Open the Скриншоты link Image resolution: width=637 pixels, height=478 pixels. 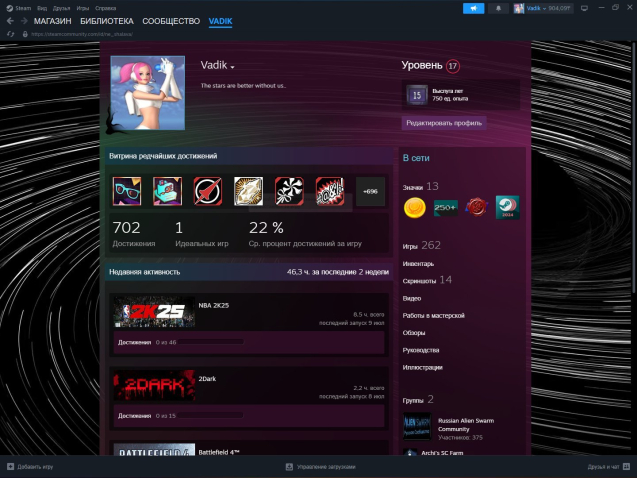click(x=427, y=280)
